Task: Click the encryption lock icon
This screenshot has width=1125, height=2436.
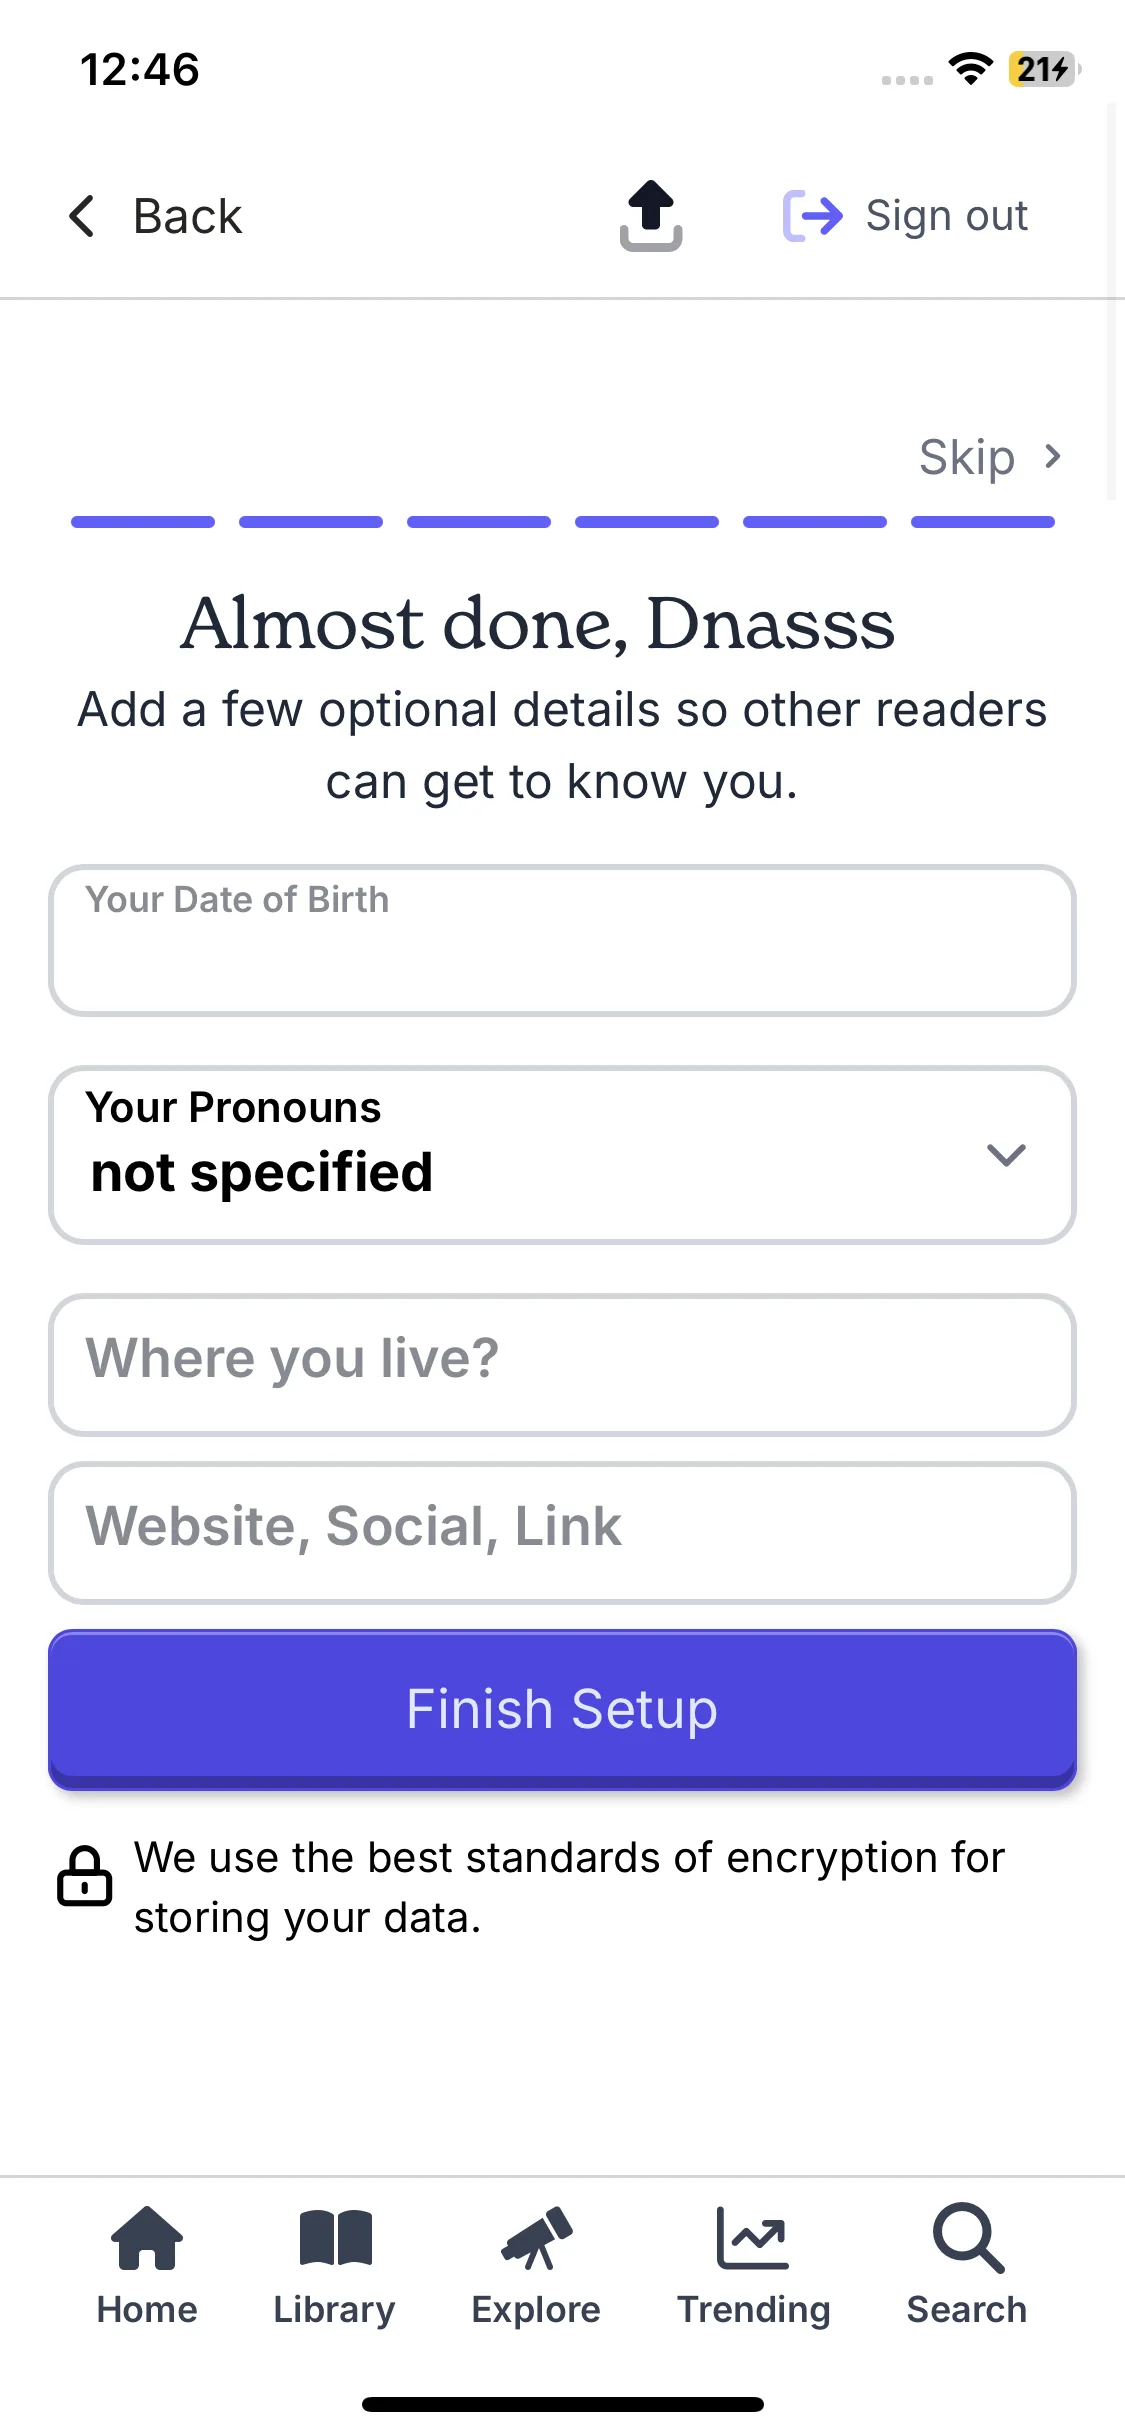Action: coord(85,1876)
